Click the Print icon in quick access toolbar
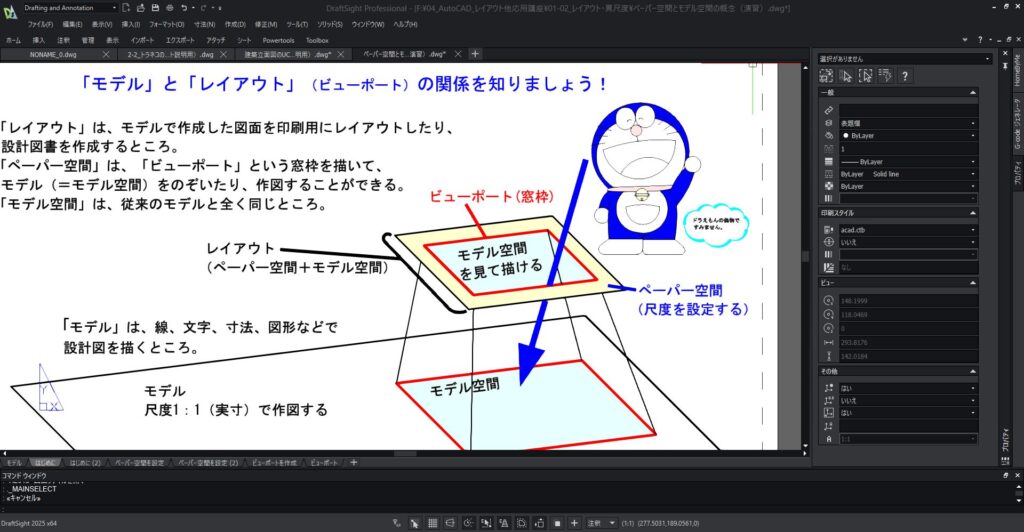This screenshot has width=1024, height=532. [170, 8]
